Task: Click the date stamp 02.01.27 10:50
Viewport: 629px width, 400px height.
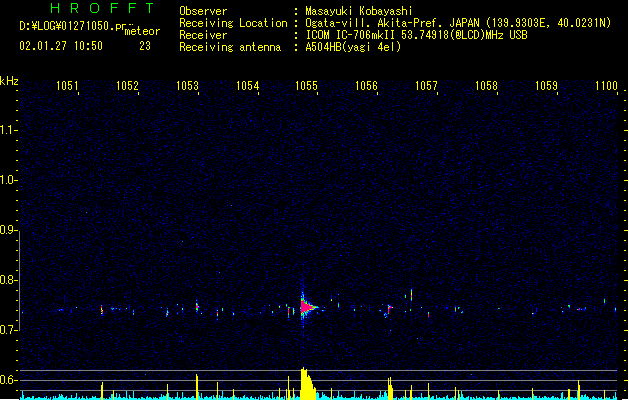Action: (61, 46)
